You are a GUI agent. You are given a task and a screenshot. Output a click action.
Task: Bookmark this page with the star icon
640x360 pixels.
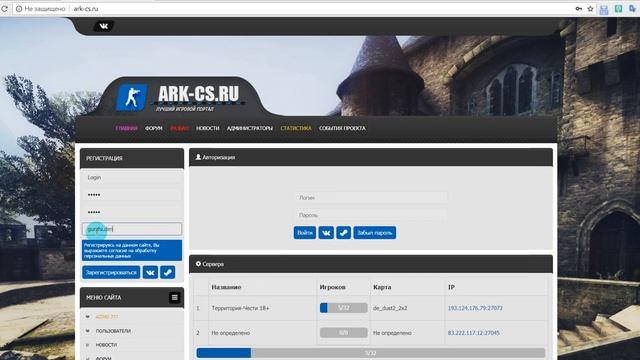[x=590, y=9]
